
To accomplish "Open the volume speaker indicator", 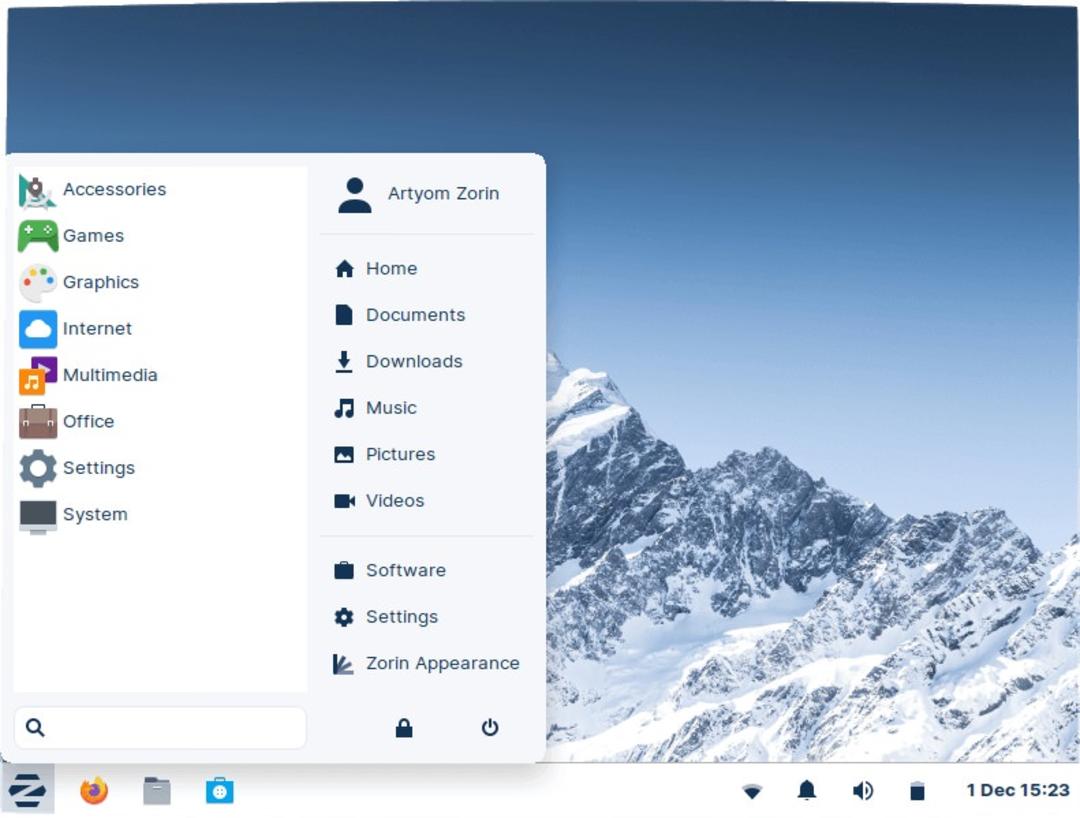I will click(862, 790).
